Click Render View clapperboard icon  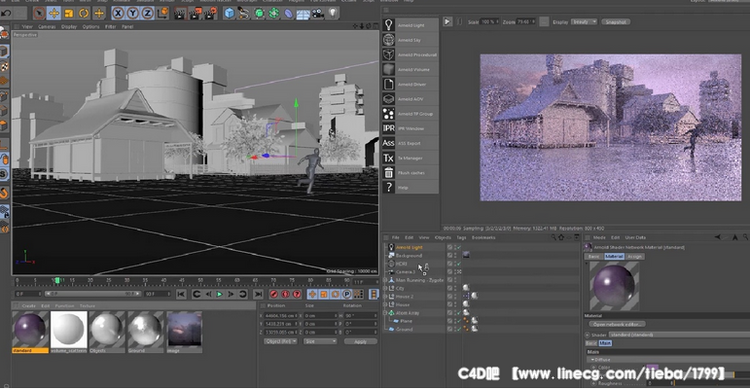[x=180, y=13]
